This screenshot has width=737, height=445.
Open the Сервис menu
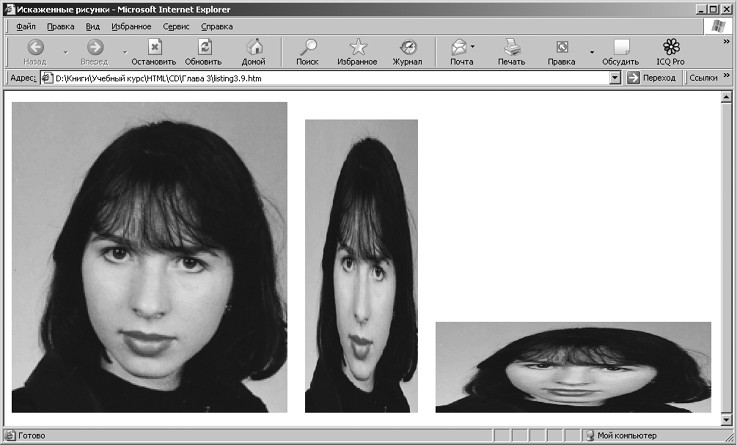pyautogui.click(x=176, y=26)
